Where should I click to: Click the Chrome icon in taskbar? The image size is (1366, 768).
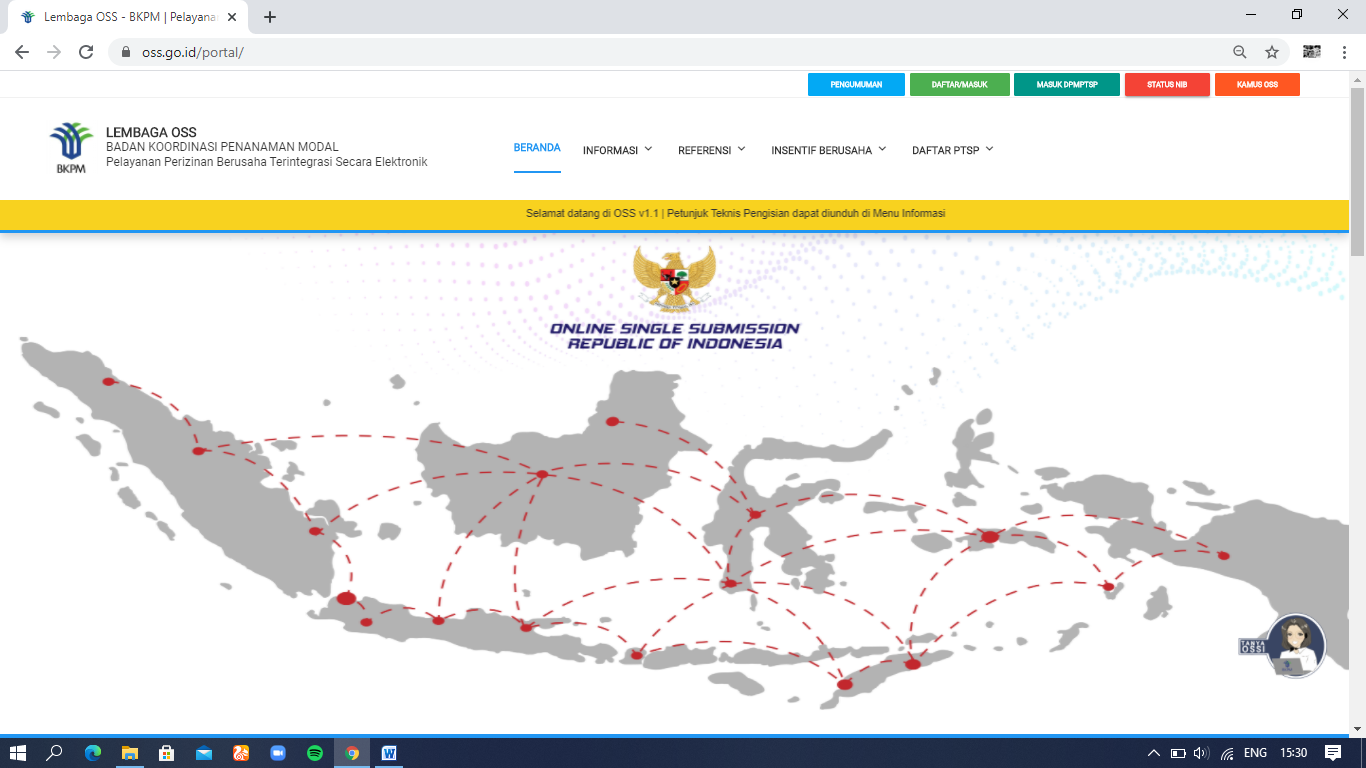coord(352,753)
